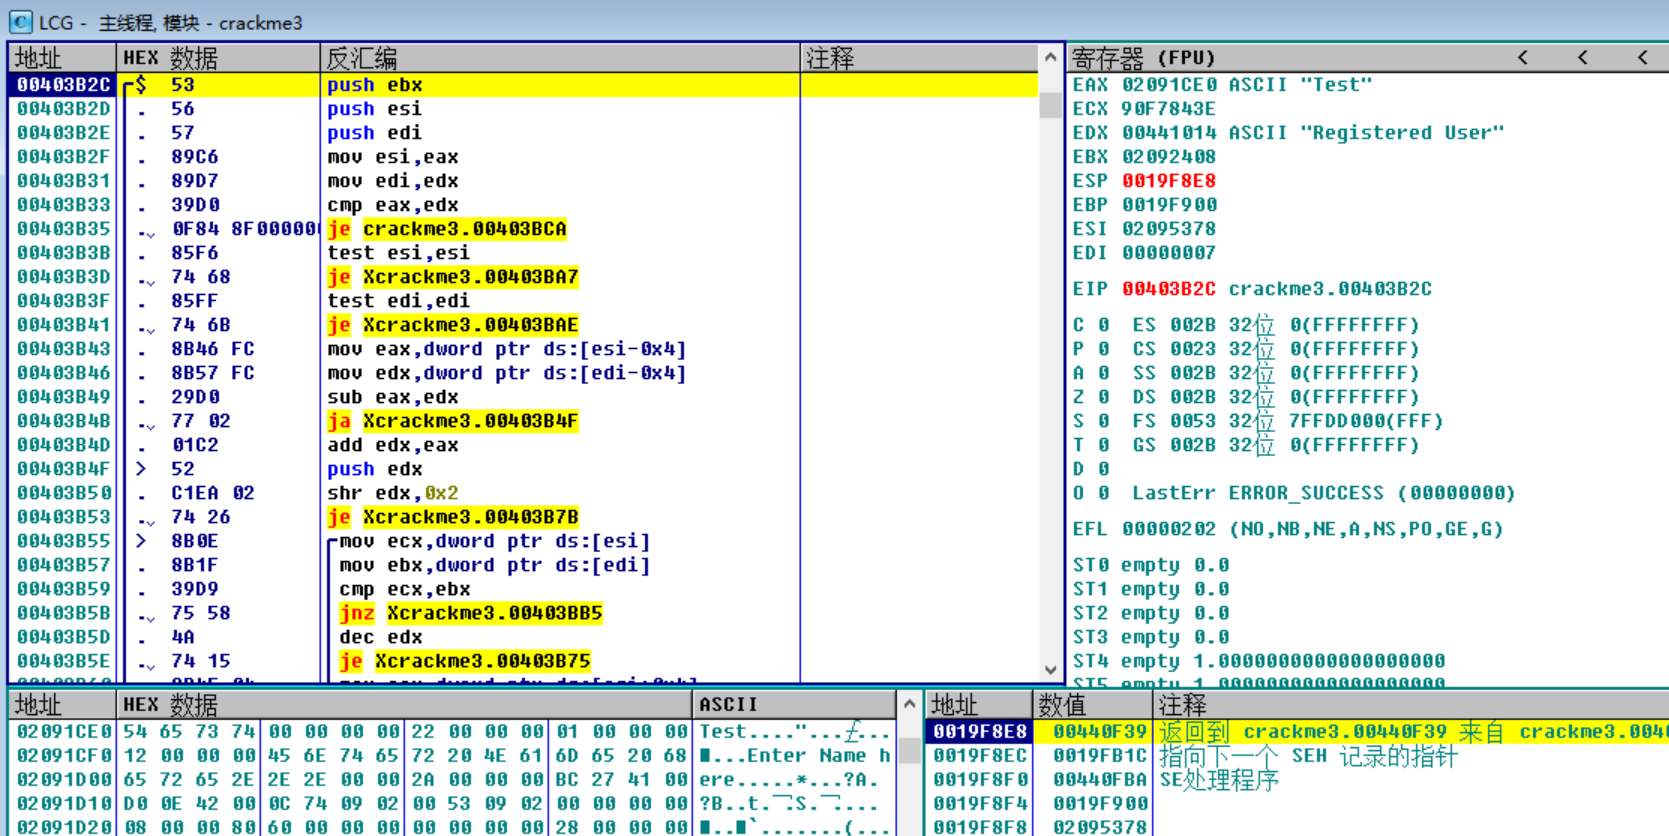Select the highlighted address 00403B2C row
This screenshot has height=836, width=1669.
tap(523, 85)
